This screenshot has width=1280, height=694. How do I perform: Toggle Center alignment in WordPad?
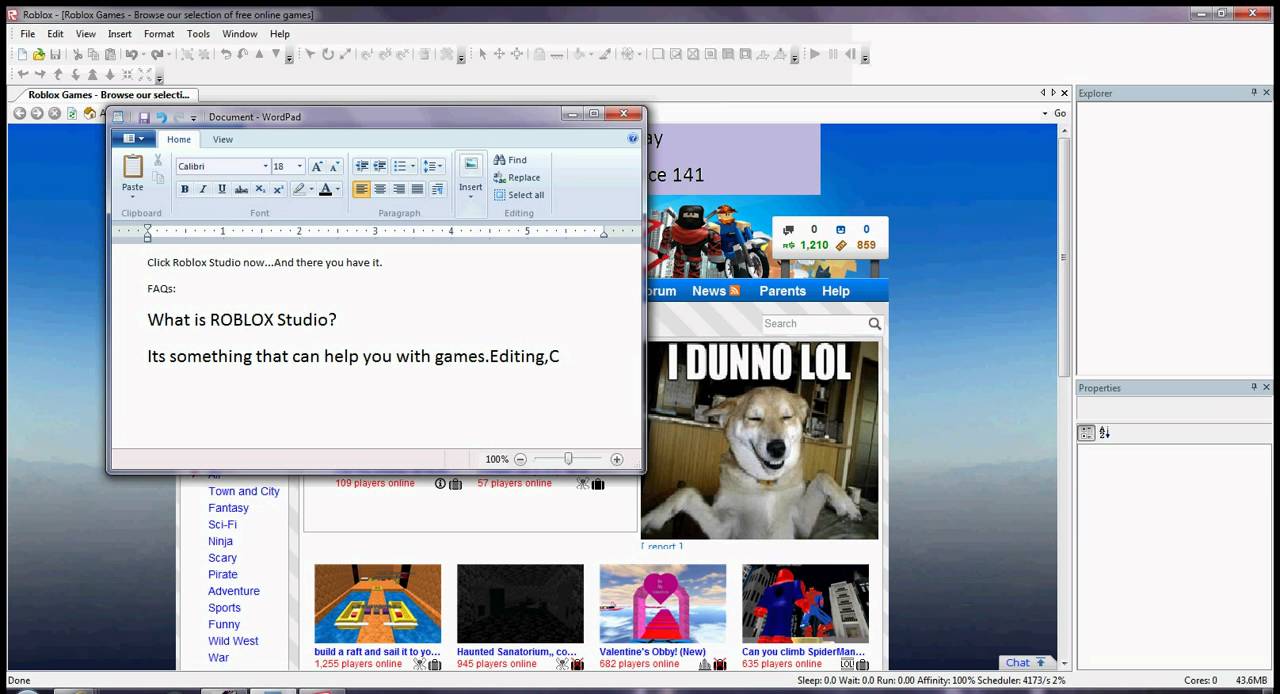(380, 189)
